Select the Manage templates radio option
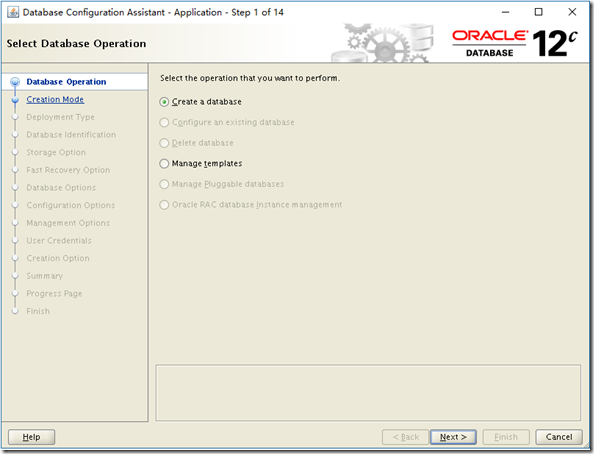This screenshot has height=454, width=594. pos(164,164)
